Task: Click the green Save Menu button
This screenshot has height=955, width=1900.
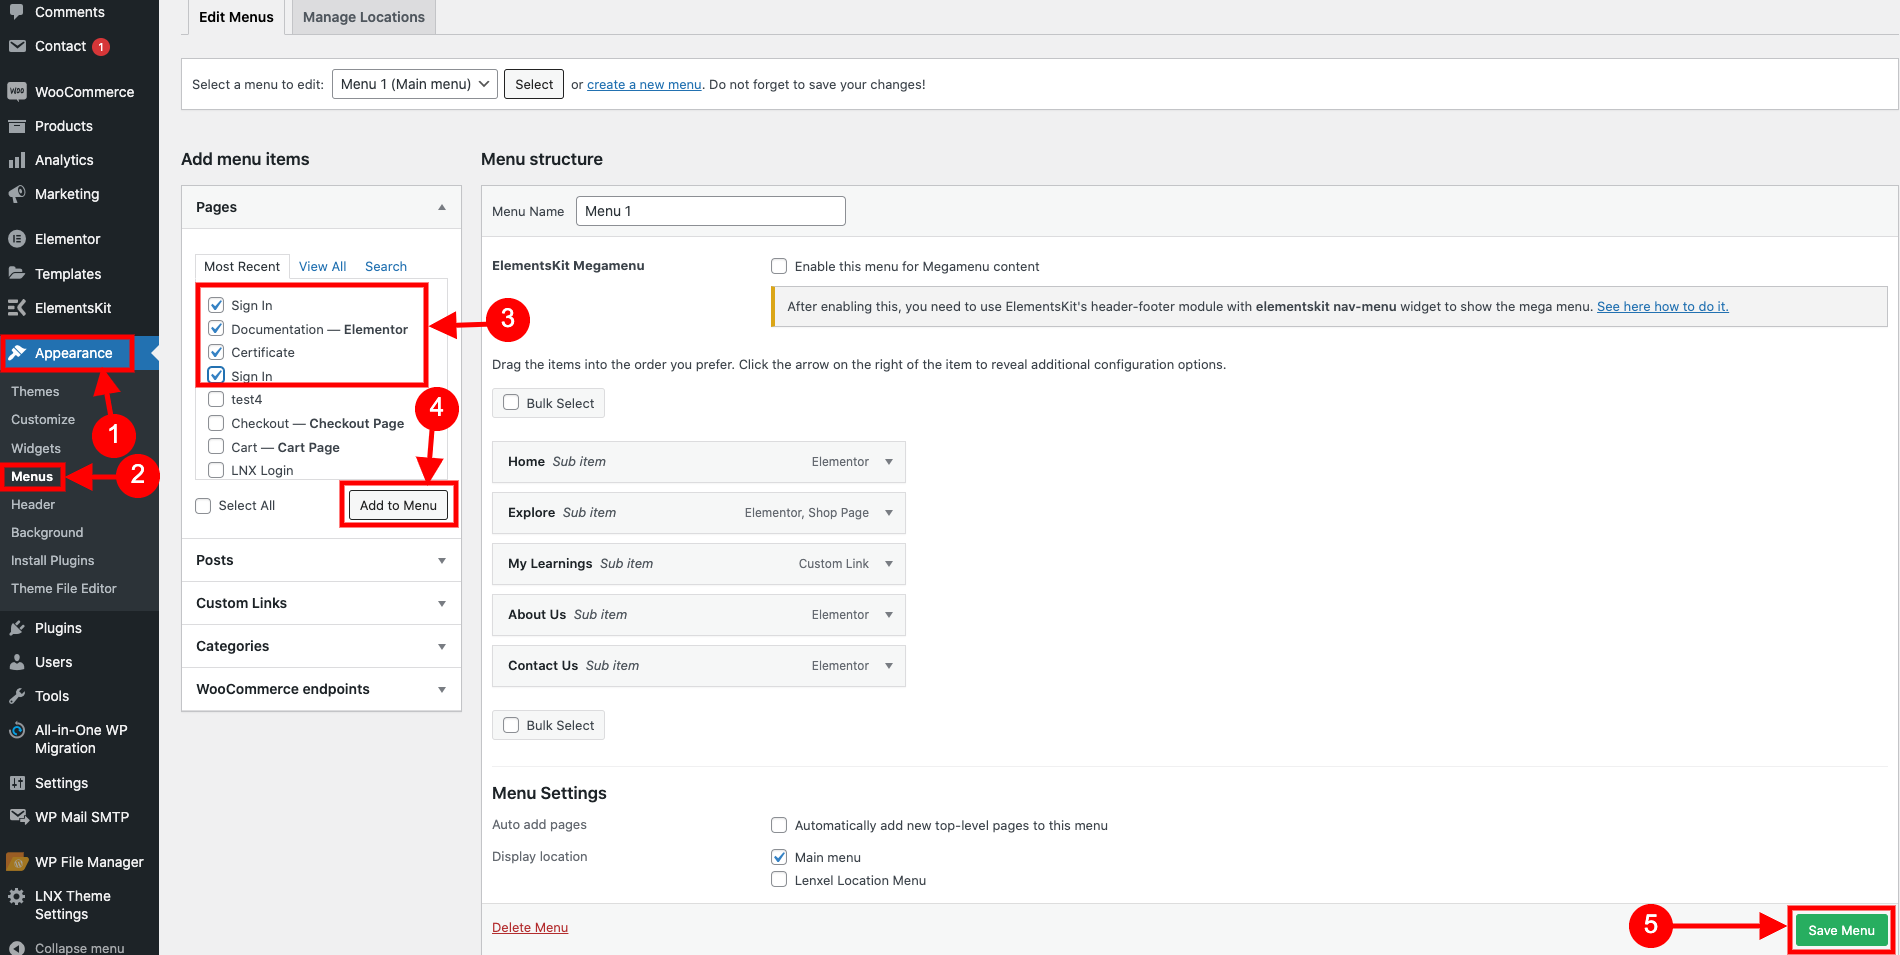Action: pyautogui.click(x=1841, y=930)
